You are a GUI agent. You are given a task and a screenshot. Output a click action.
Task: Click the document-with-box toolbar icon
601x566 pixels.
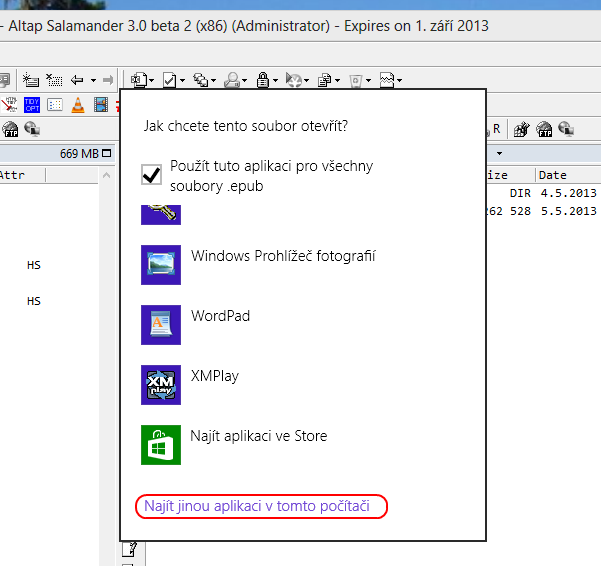point(139,80)
